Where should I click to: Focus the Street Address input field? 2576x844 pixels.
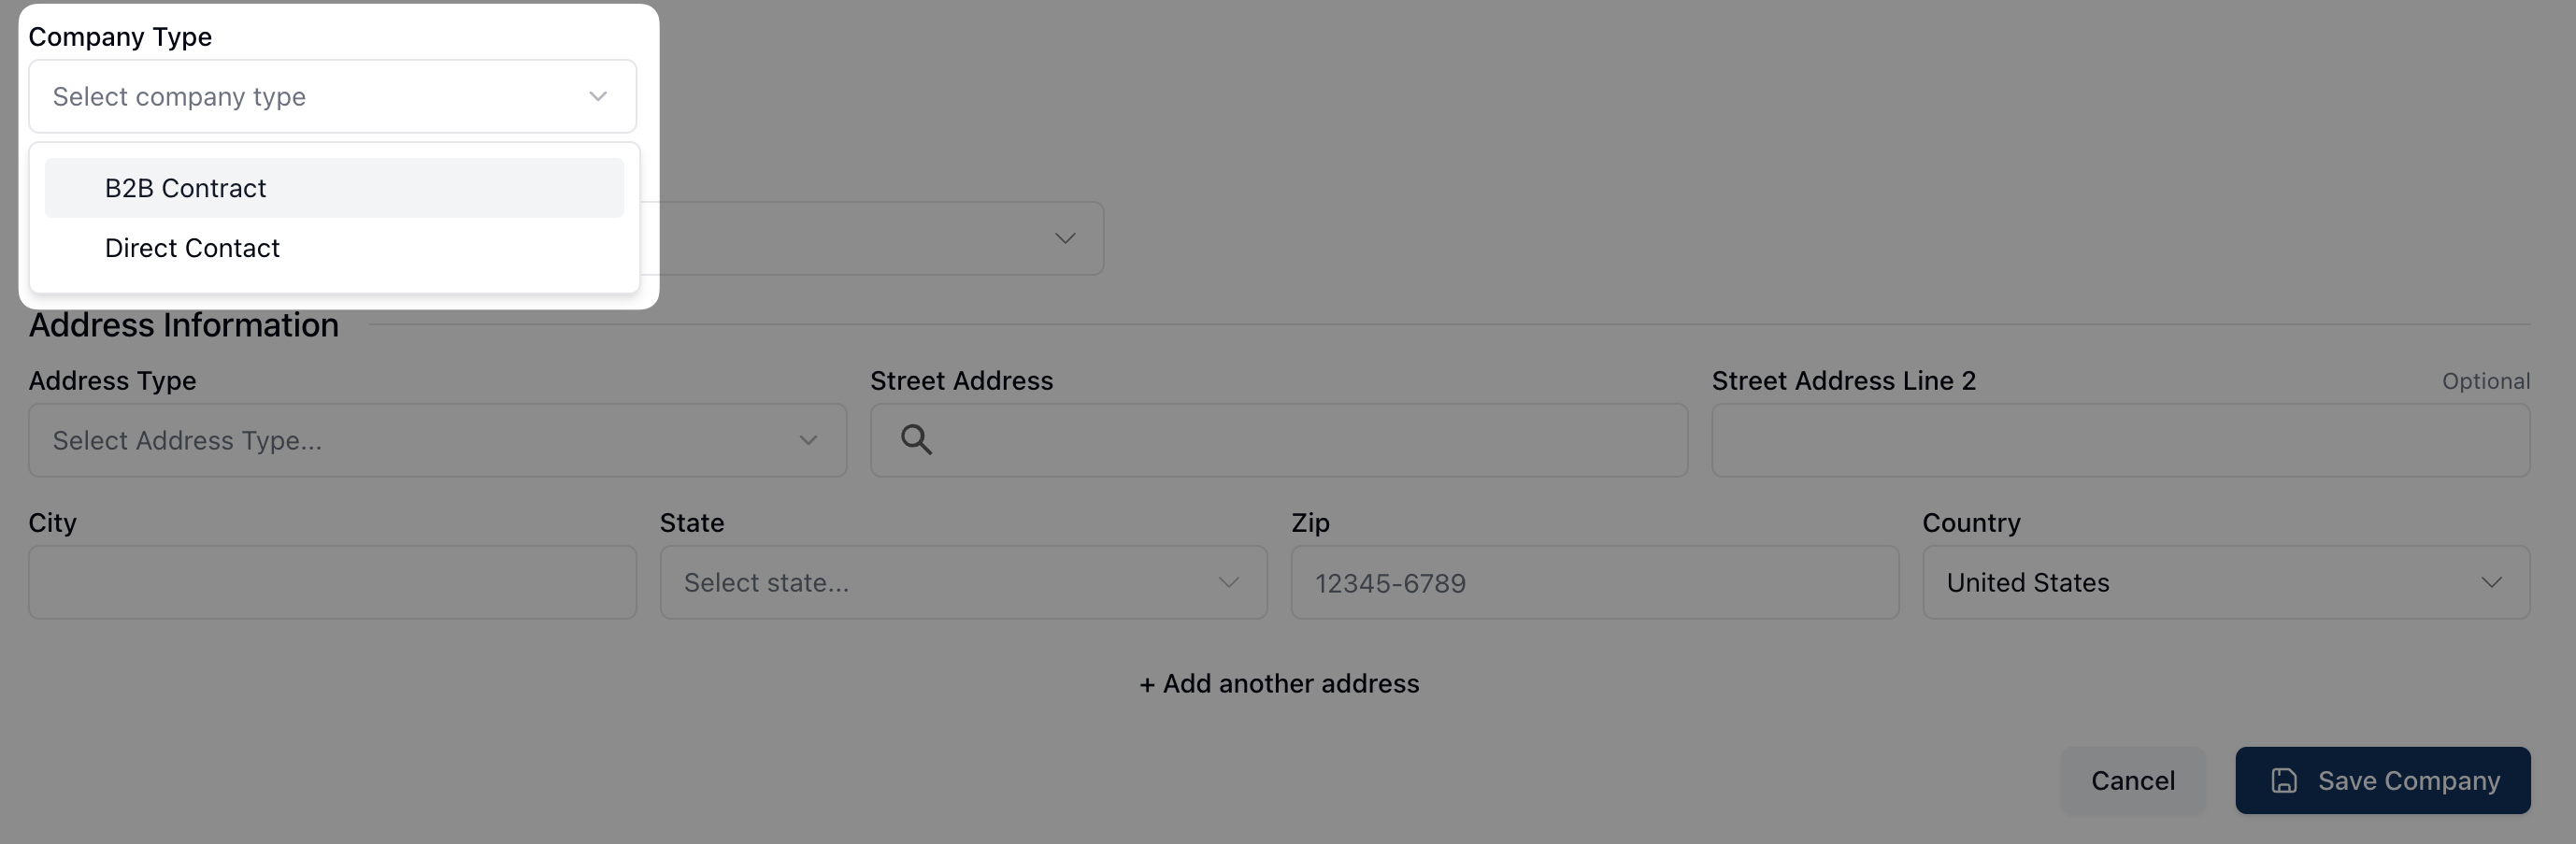[1300, 441]
